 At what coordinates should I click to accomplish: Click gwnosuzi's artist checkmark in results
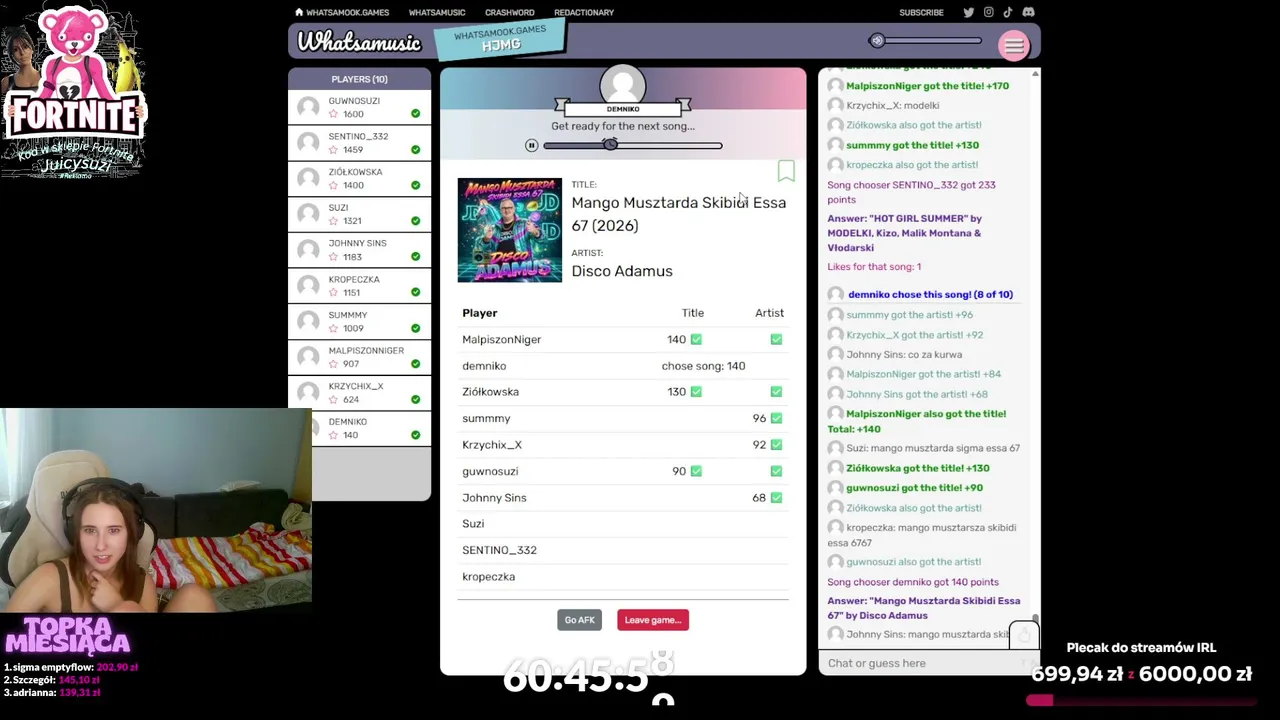pos(776,471)
